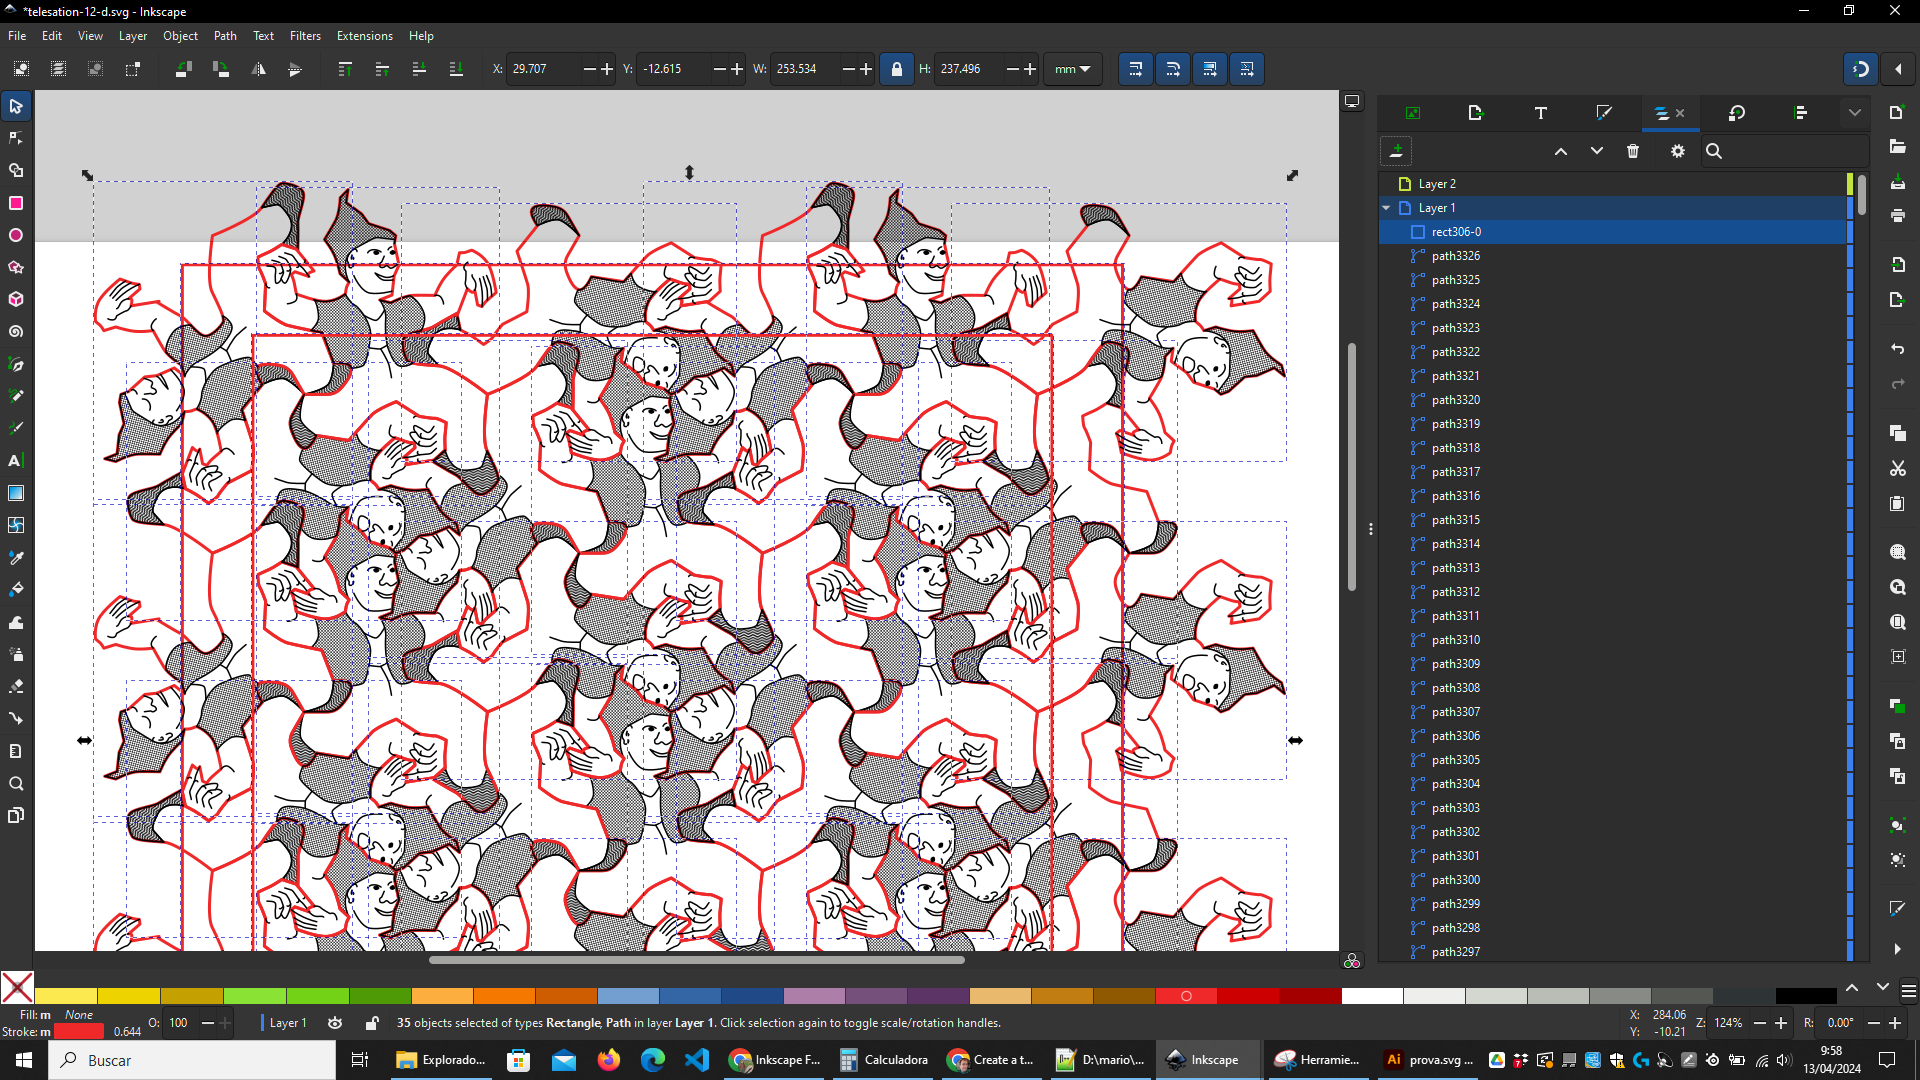This screenshot has width=1920, height=1080.
Task: Decrease the width value with minus button
Action: (848, 69)
